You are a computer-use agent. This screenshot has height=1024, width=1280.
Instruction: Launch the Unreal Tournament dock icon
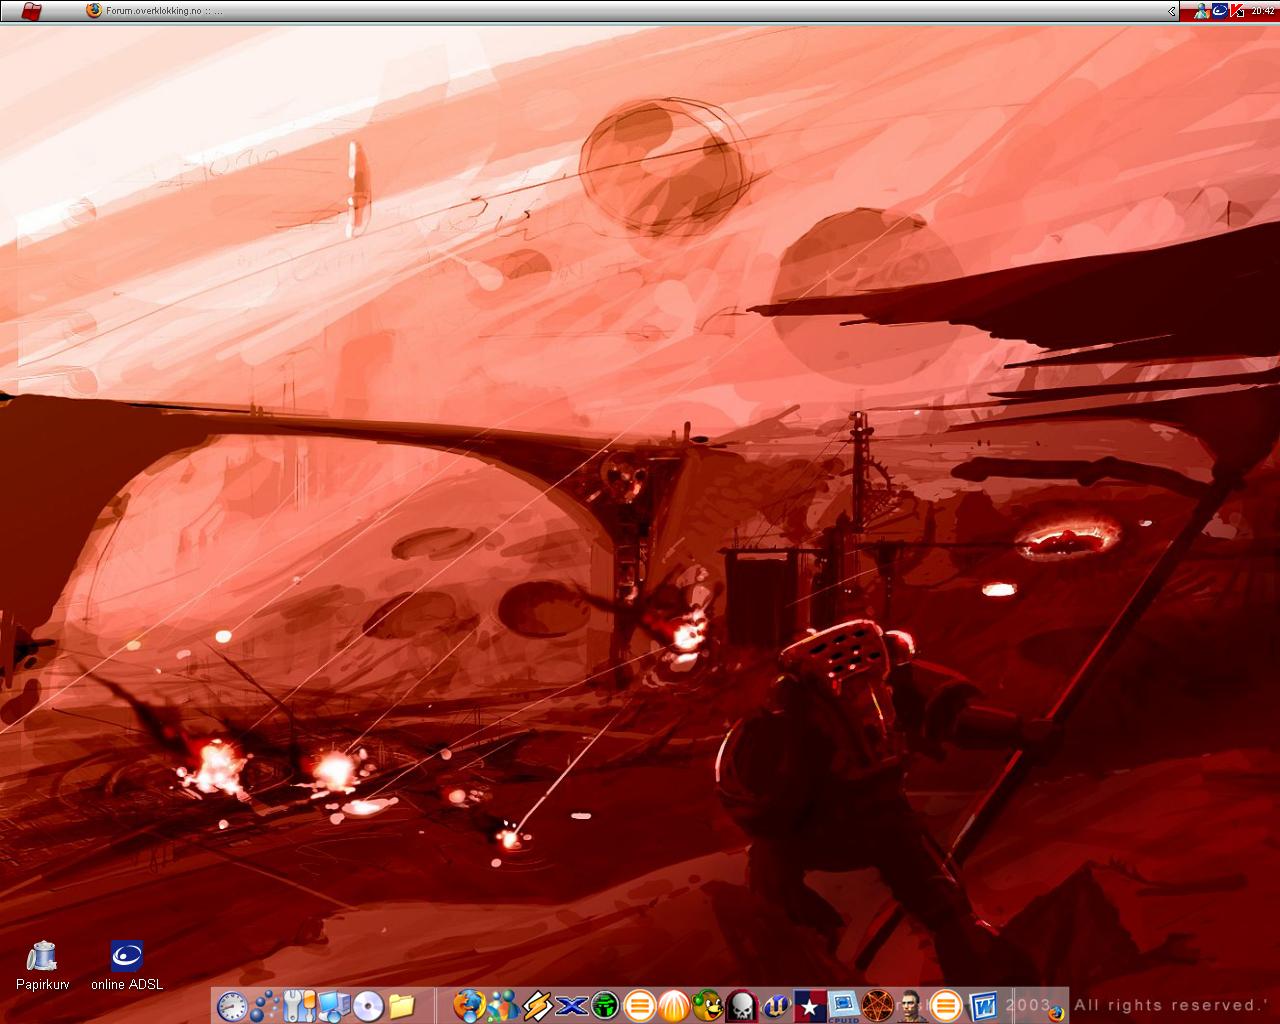click(x=776, y=1005)
